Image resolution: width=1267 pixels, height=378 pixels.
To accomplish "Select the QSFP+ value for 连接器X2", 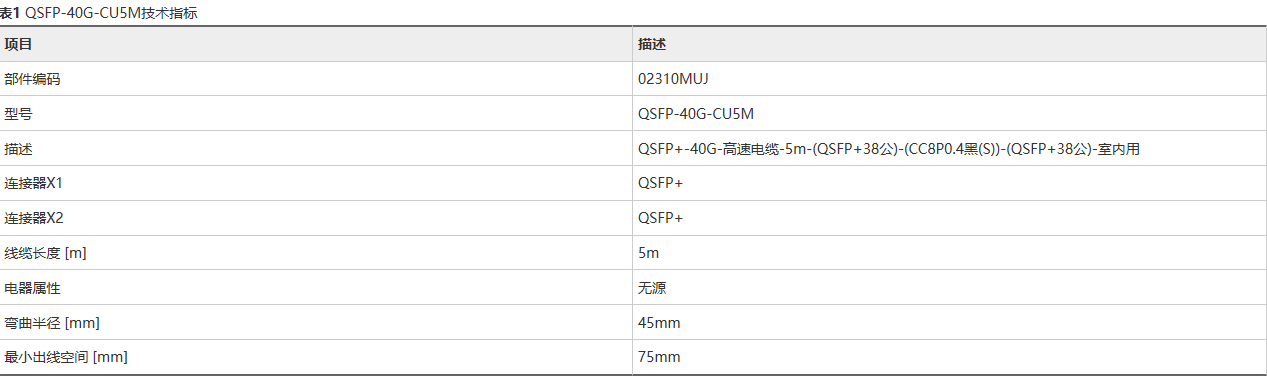I will pos(660,218).
